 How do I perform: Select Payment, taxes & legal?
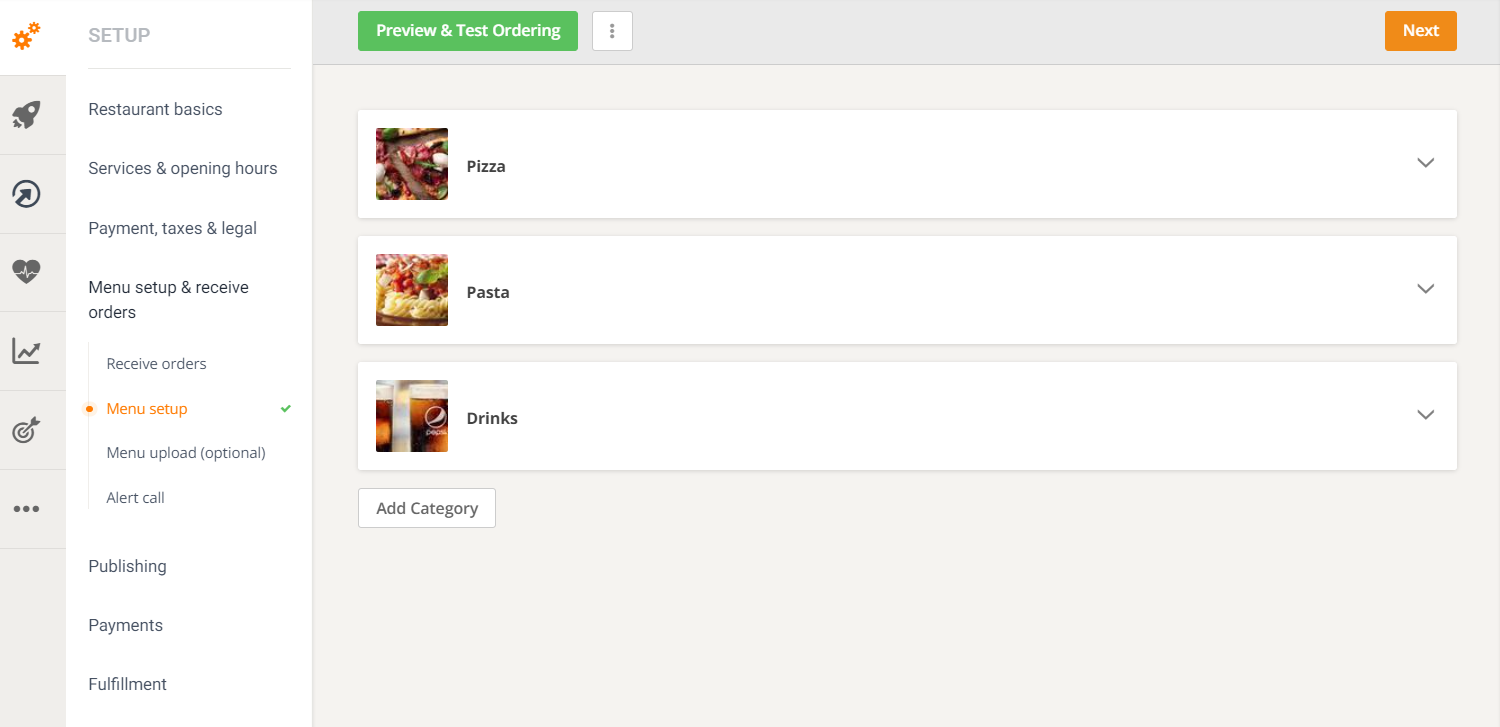173,228
